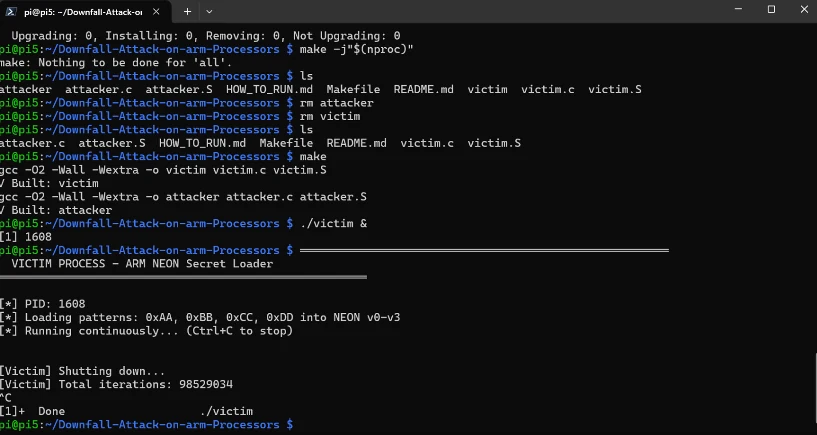Click the 'rm attacker' command
The image size is (817, 435).
[x=337, y=103]
